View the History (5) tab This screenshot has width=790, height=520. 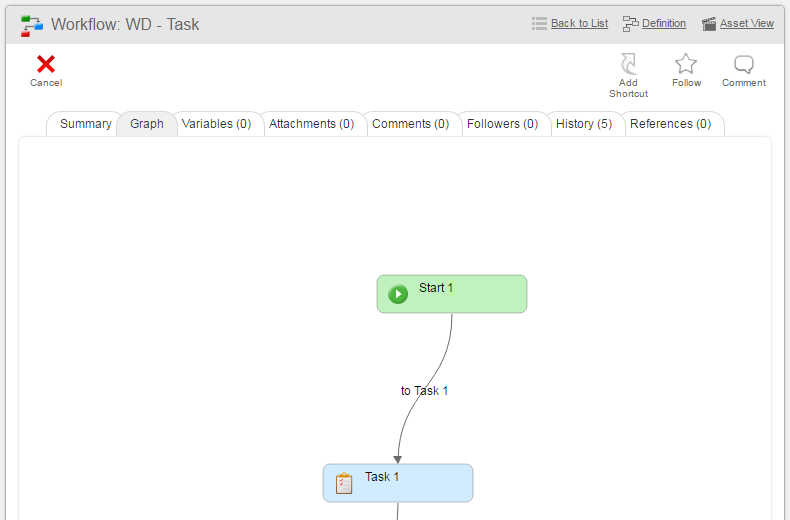[x=584, y=124]
